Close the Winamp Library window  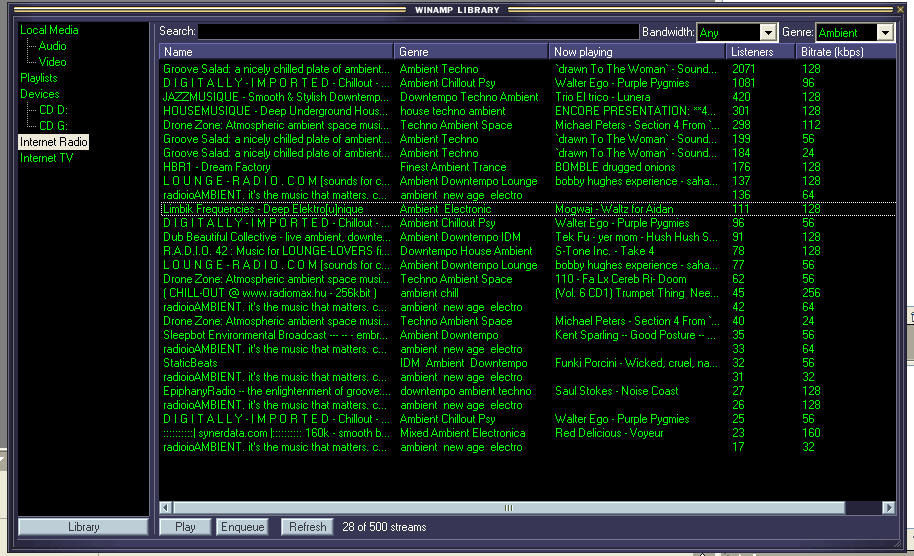(899, 9)
